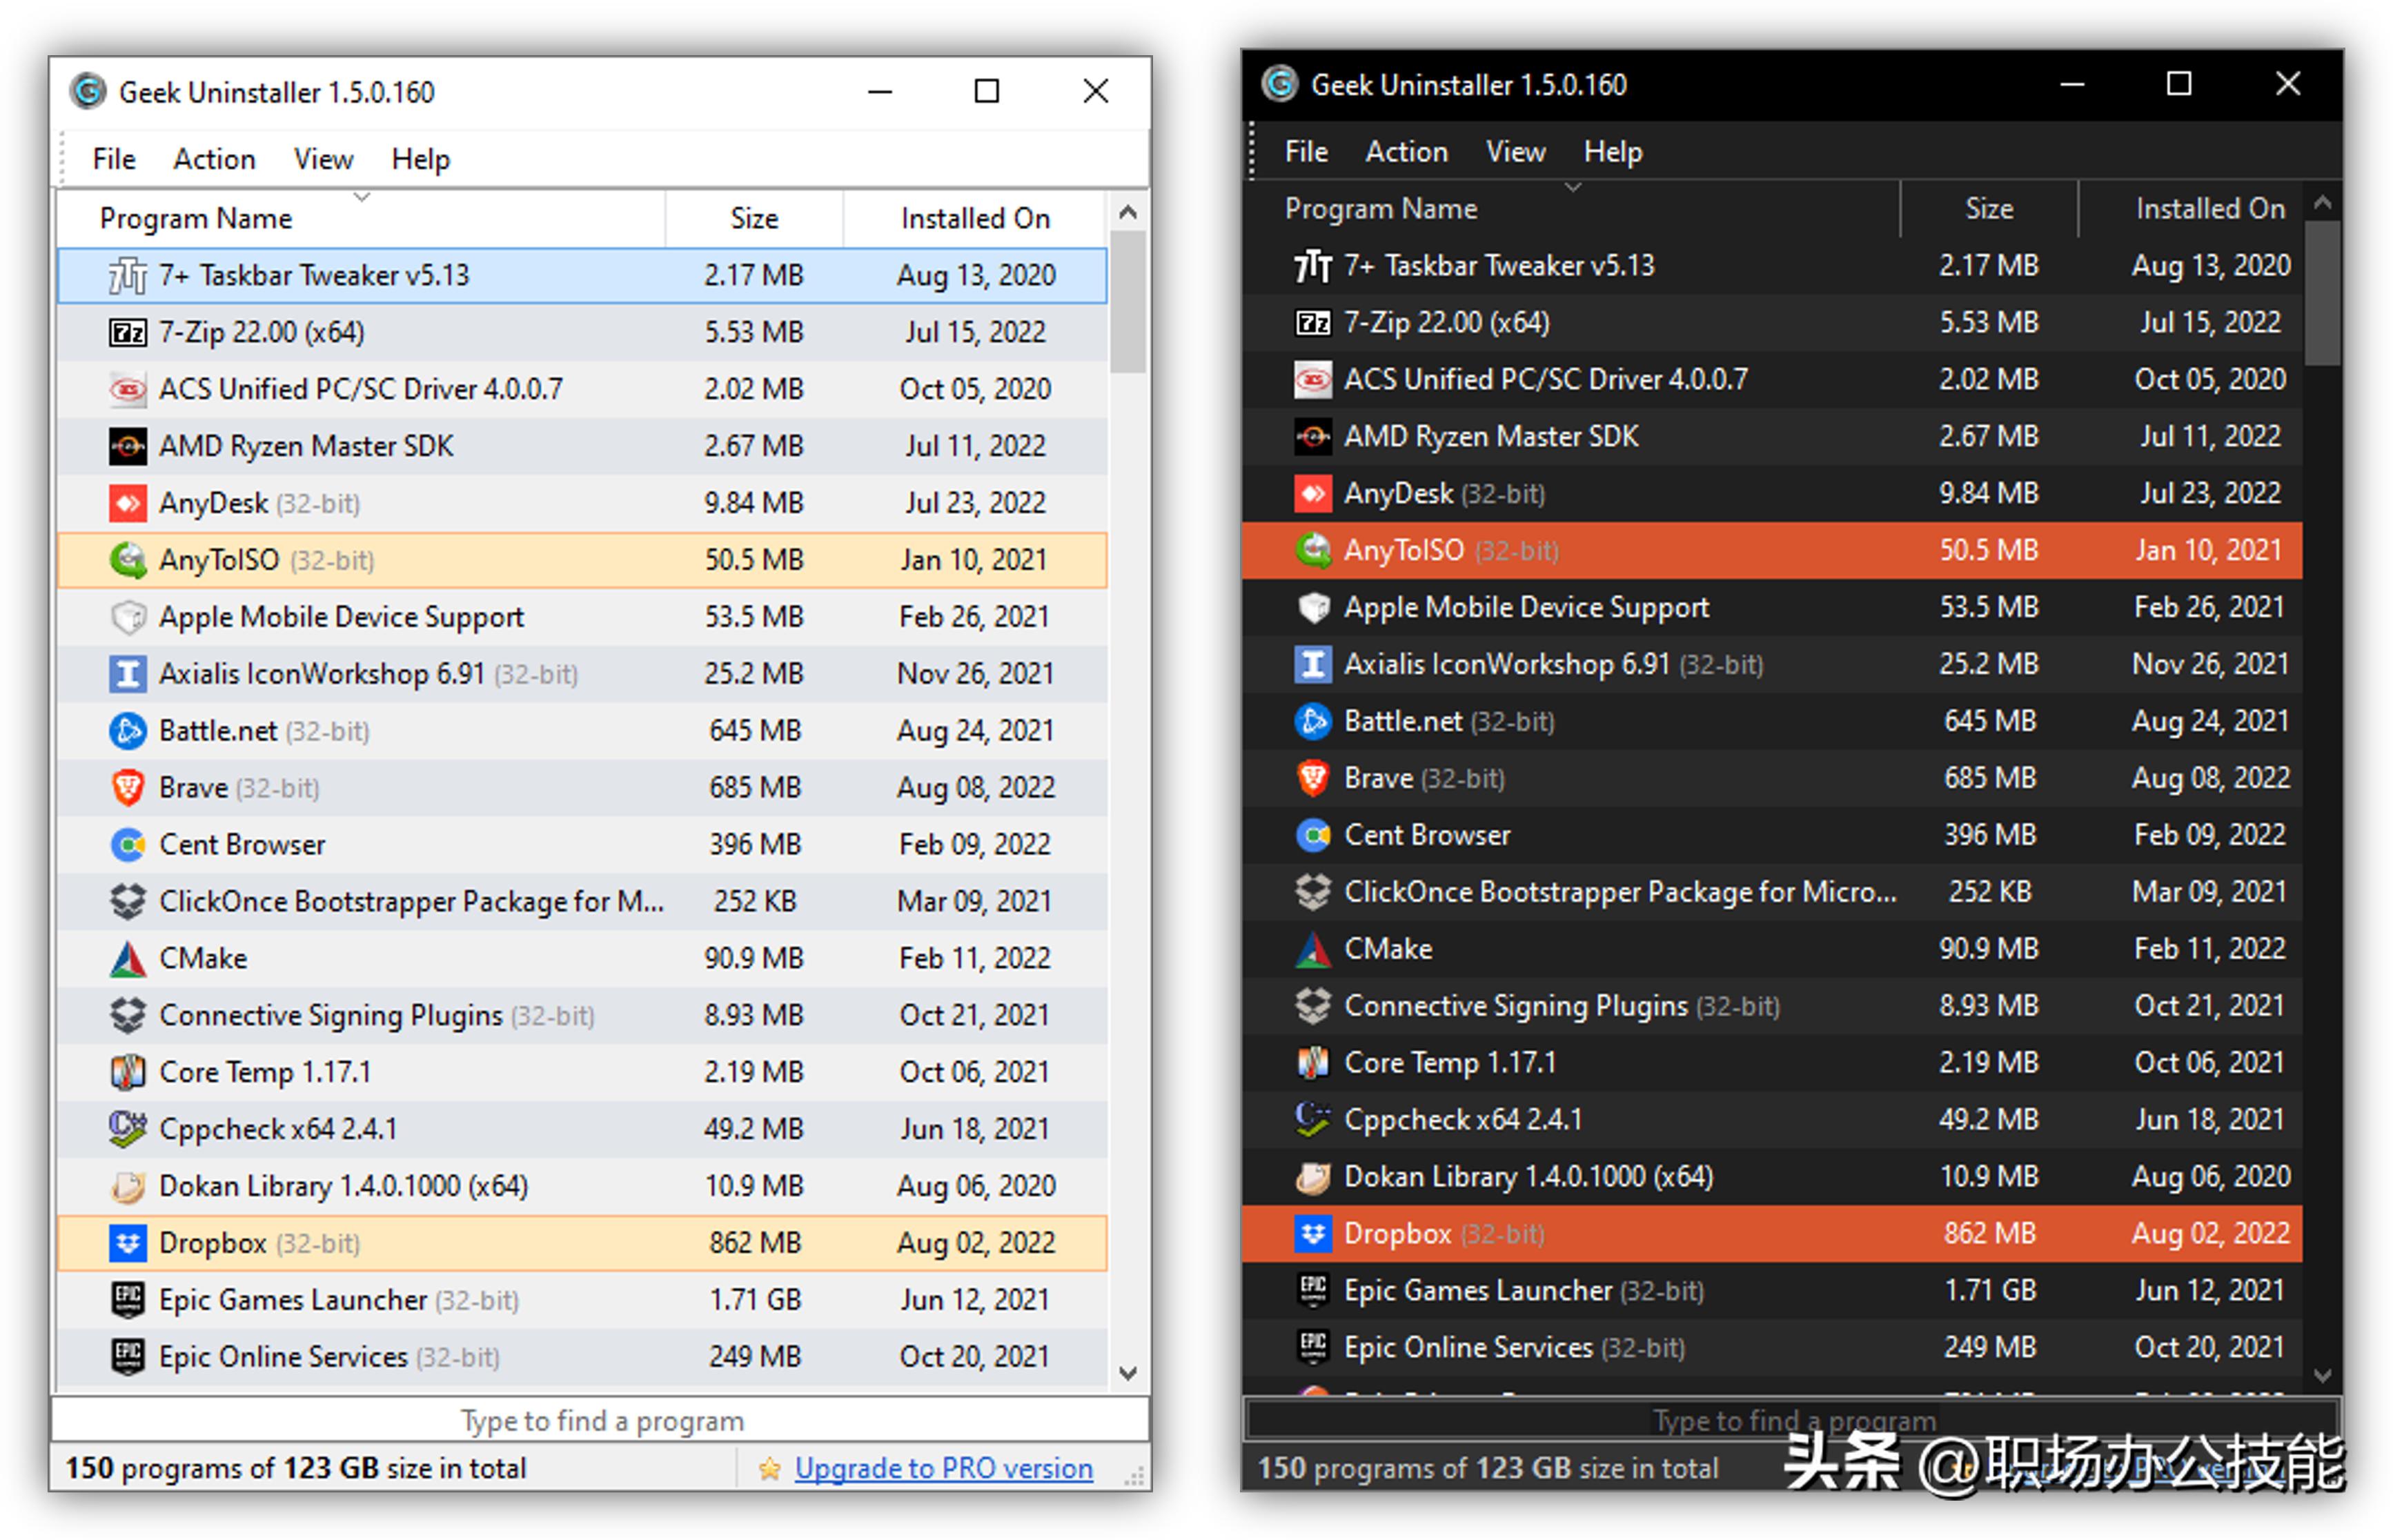Image resolution: width=2393 pixels, height=1540 pixels.
Task: Click the sort chevron in the dark window
Action: coord(1573,188)
